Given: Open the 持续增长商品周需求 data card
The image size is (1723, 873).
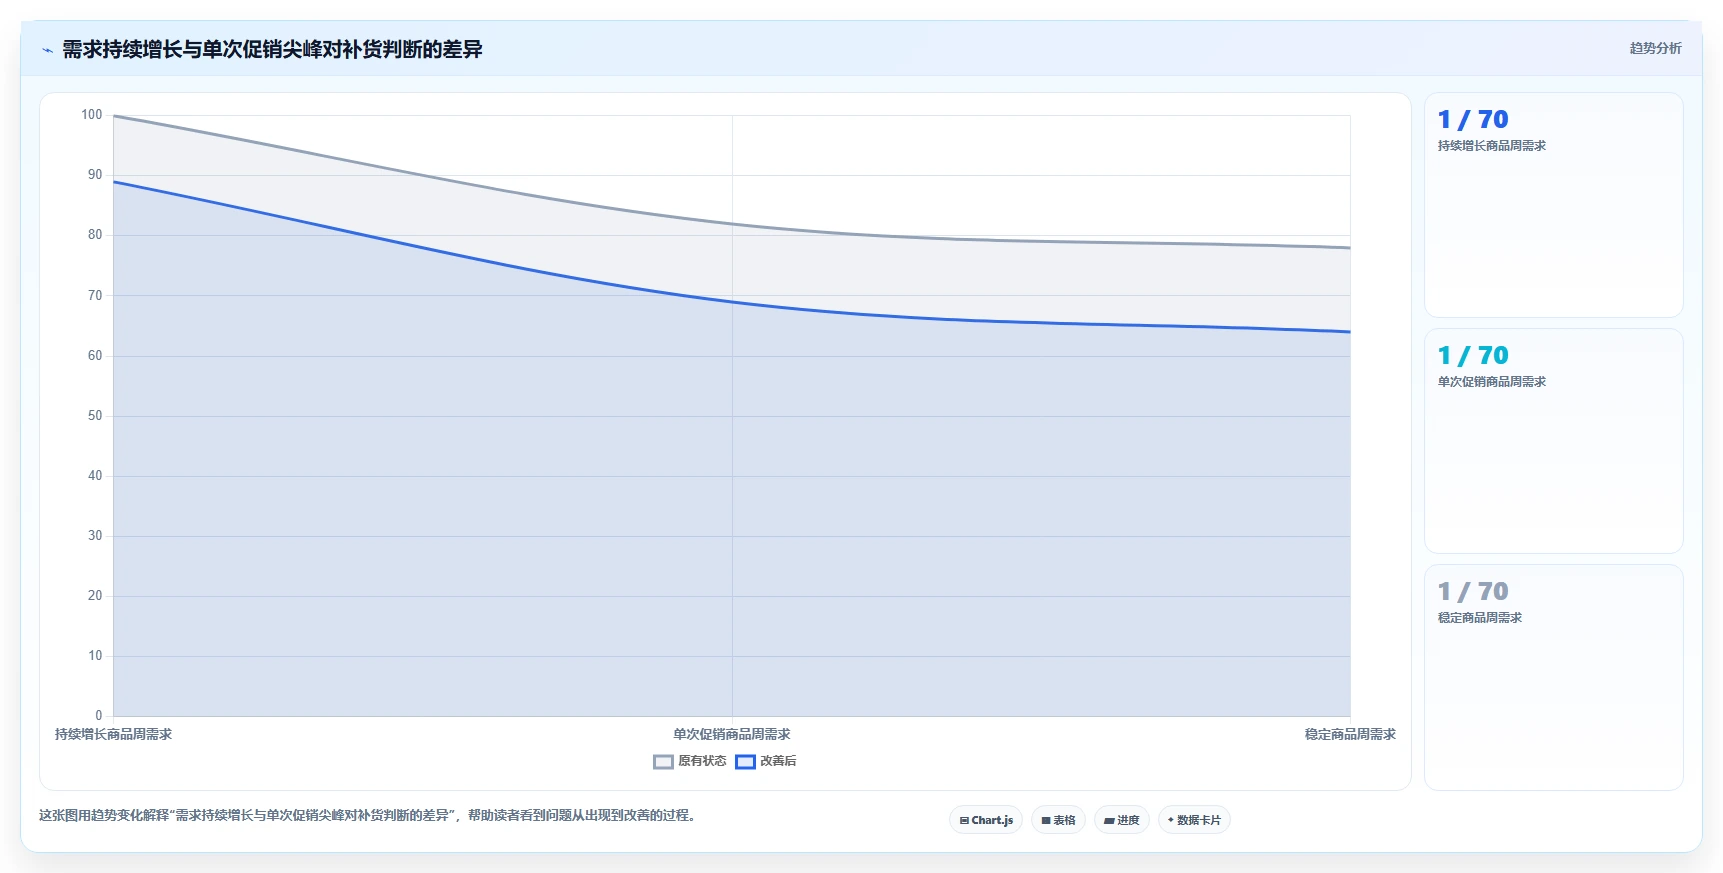Looking at the screenshot, I should coord(1554,205).
